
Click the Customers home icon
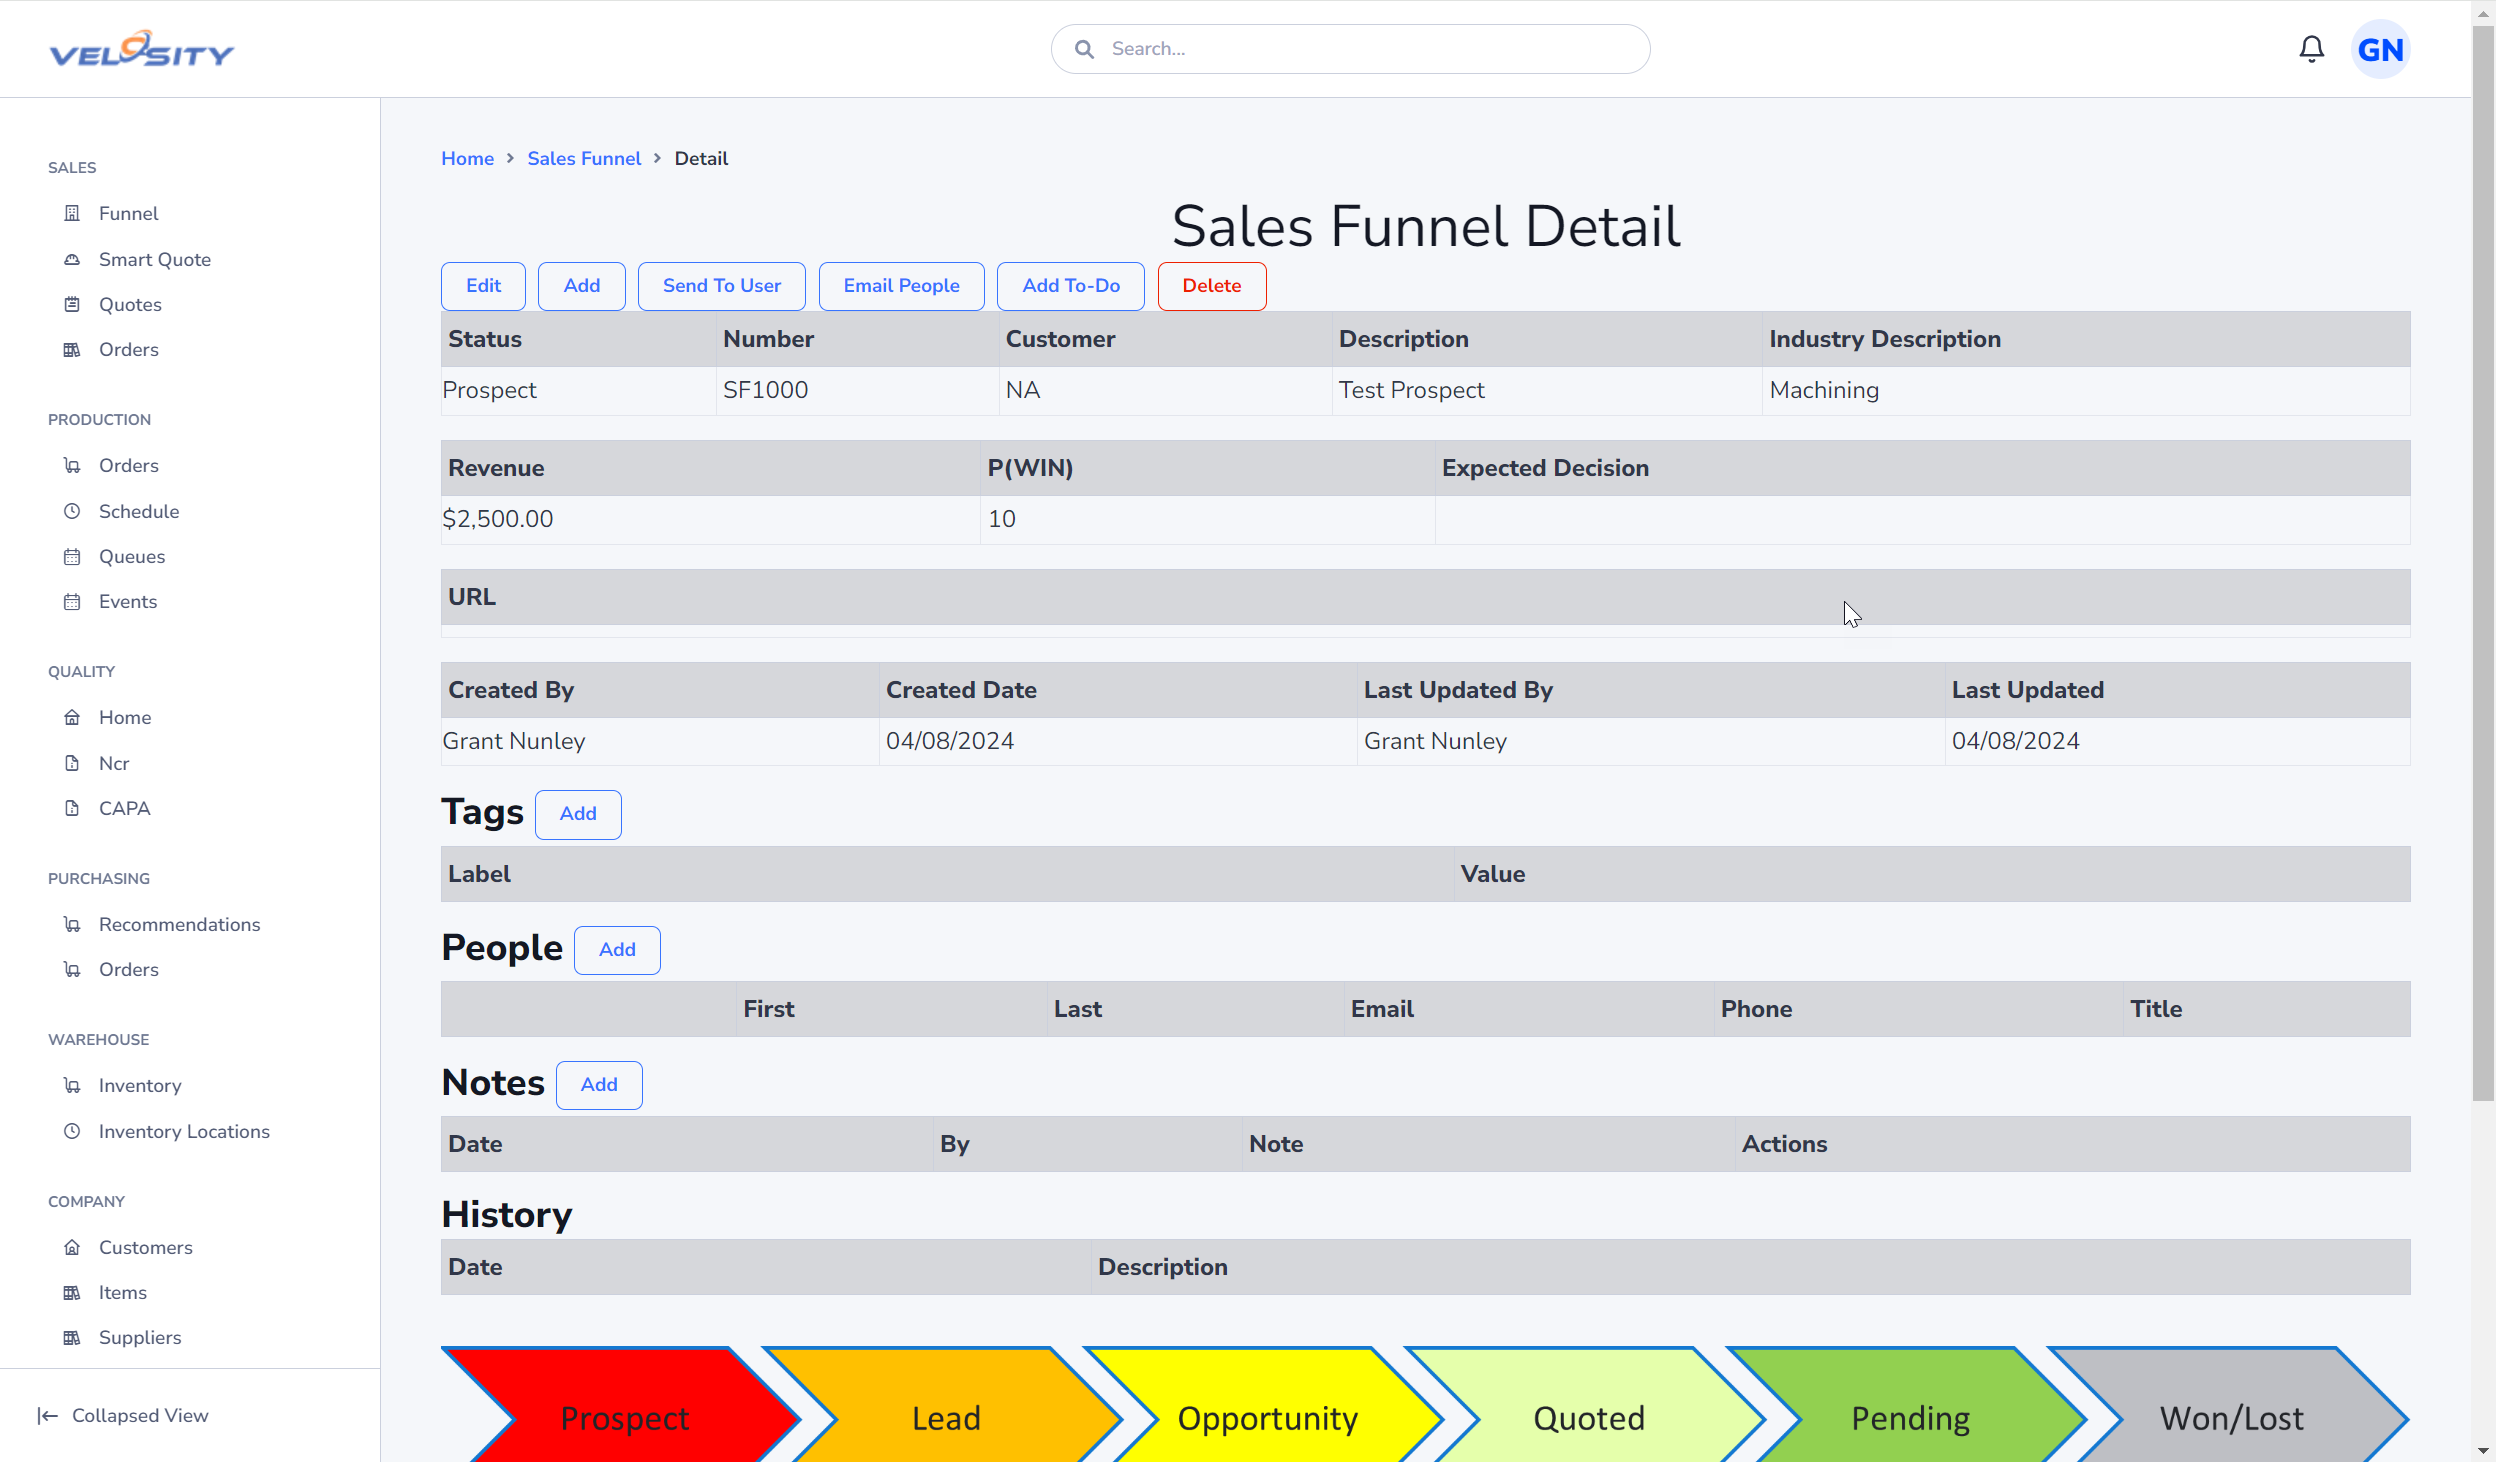click(72, 1247)
